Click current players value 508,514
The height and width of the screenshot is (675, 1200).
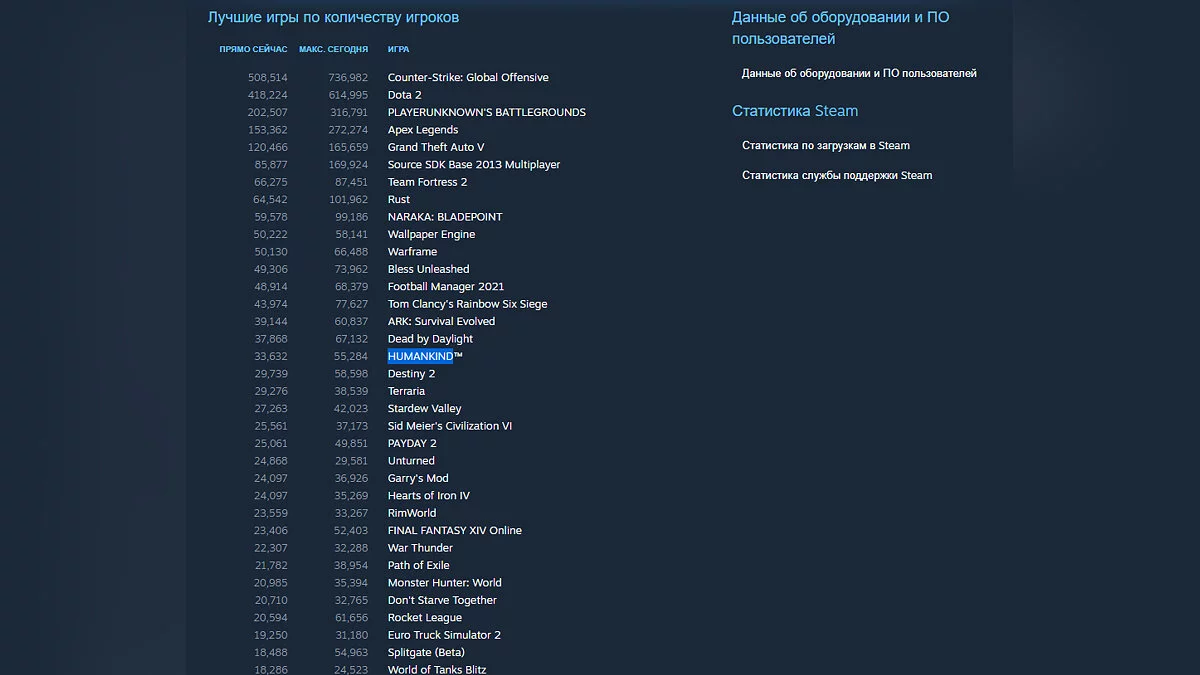pos(268,78)
